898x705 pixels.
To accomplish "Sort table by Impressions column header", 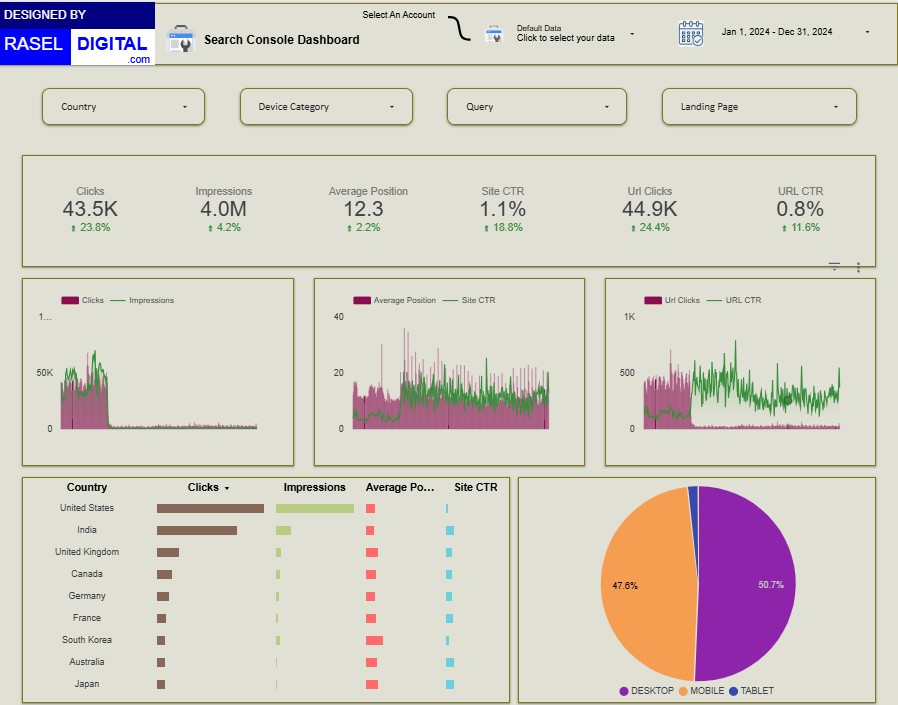I will [x=314, y=488].
